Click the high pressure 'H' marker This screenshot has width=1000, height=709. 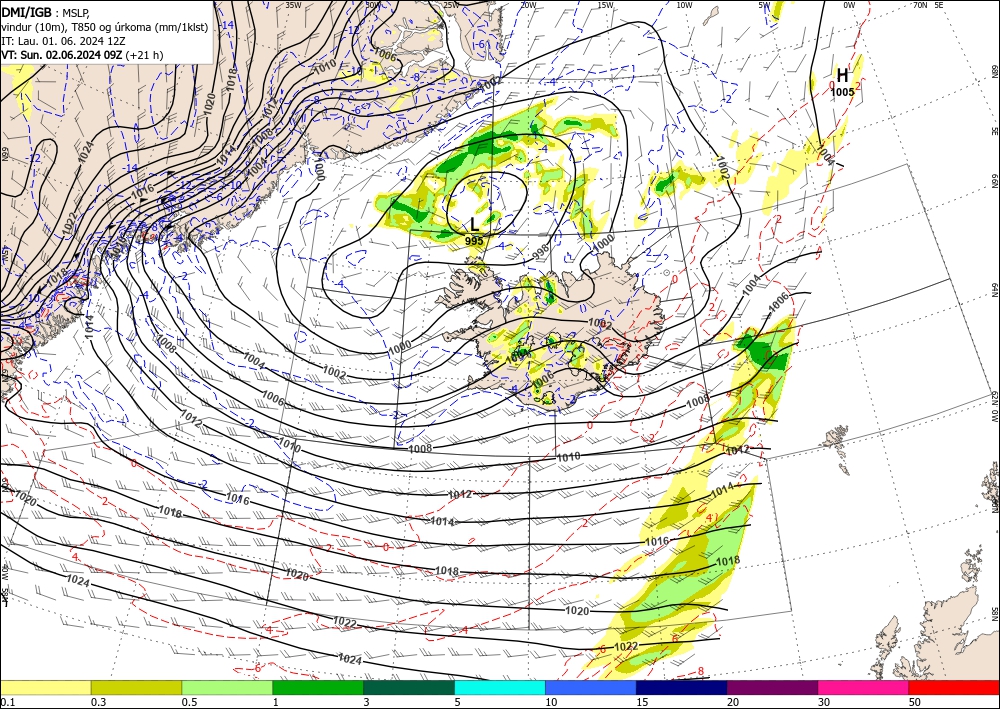pyautogui.click(x=842, y=75)
